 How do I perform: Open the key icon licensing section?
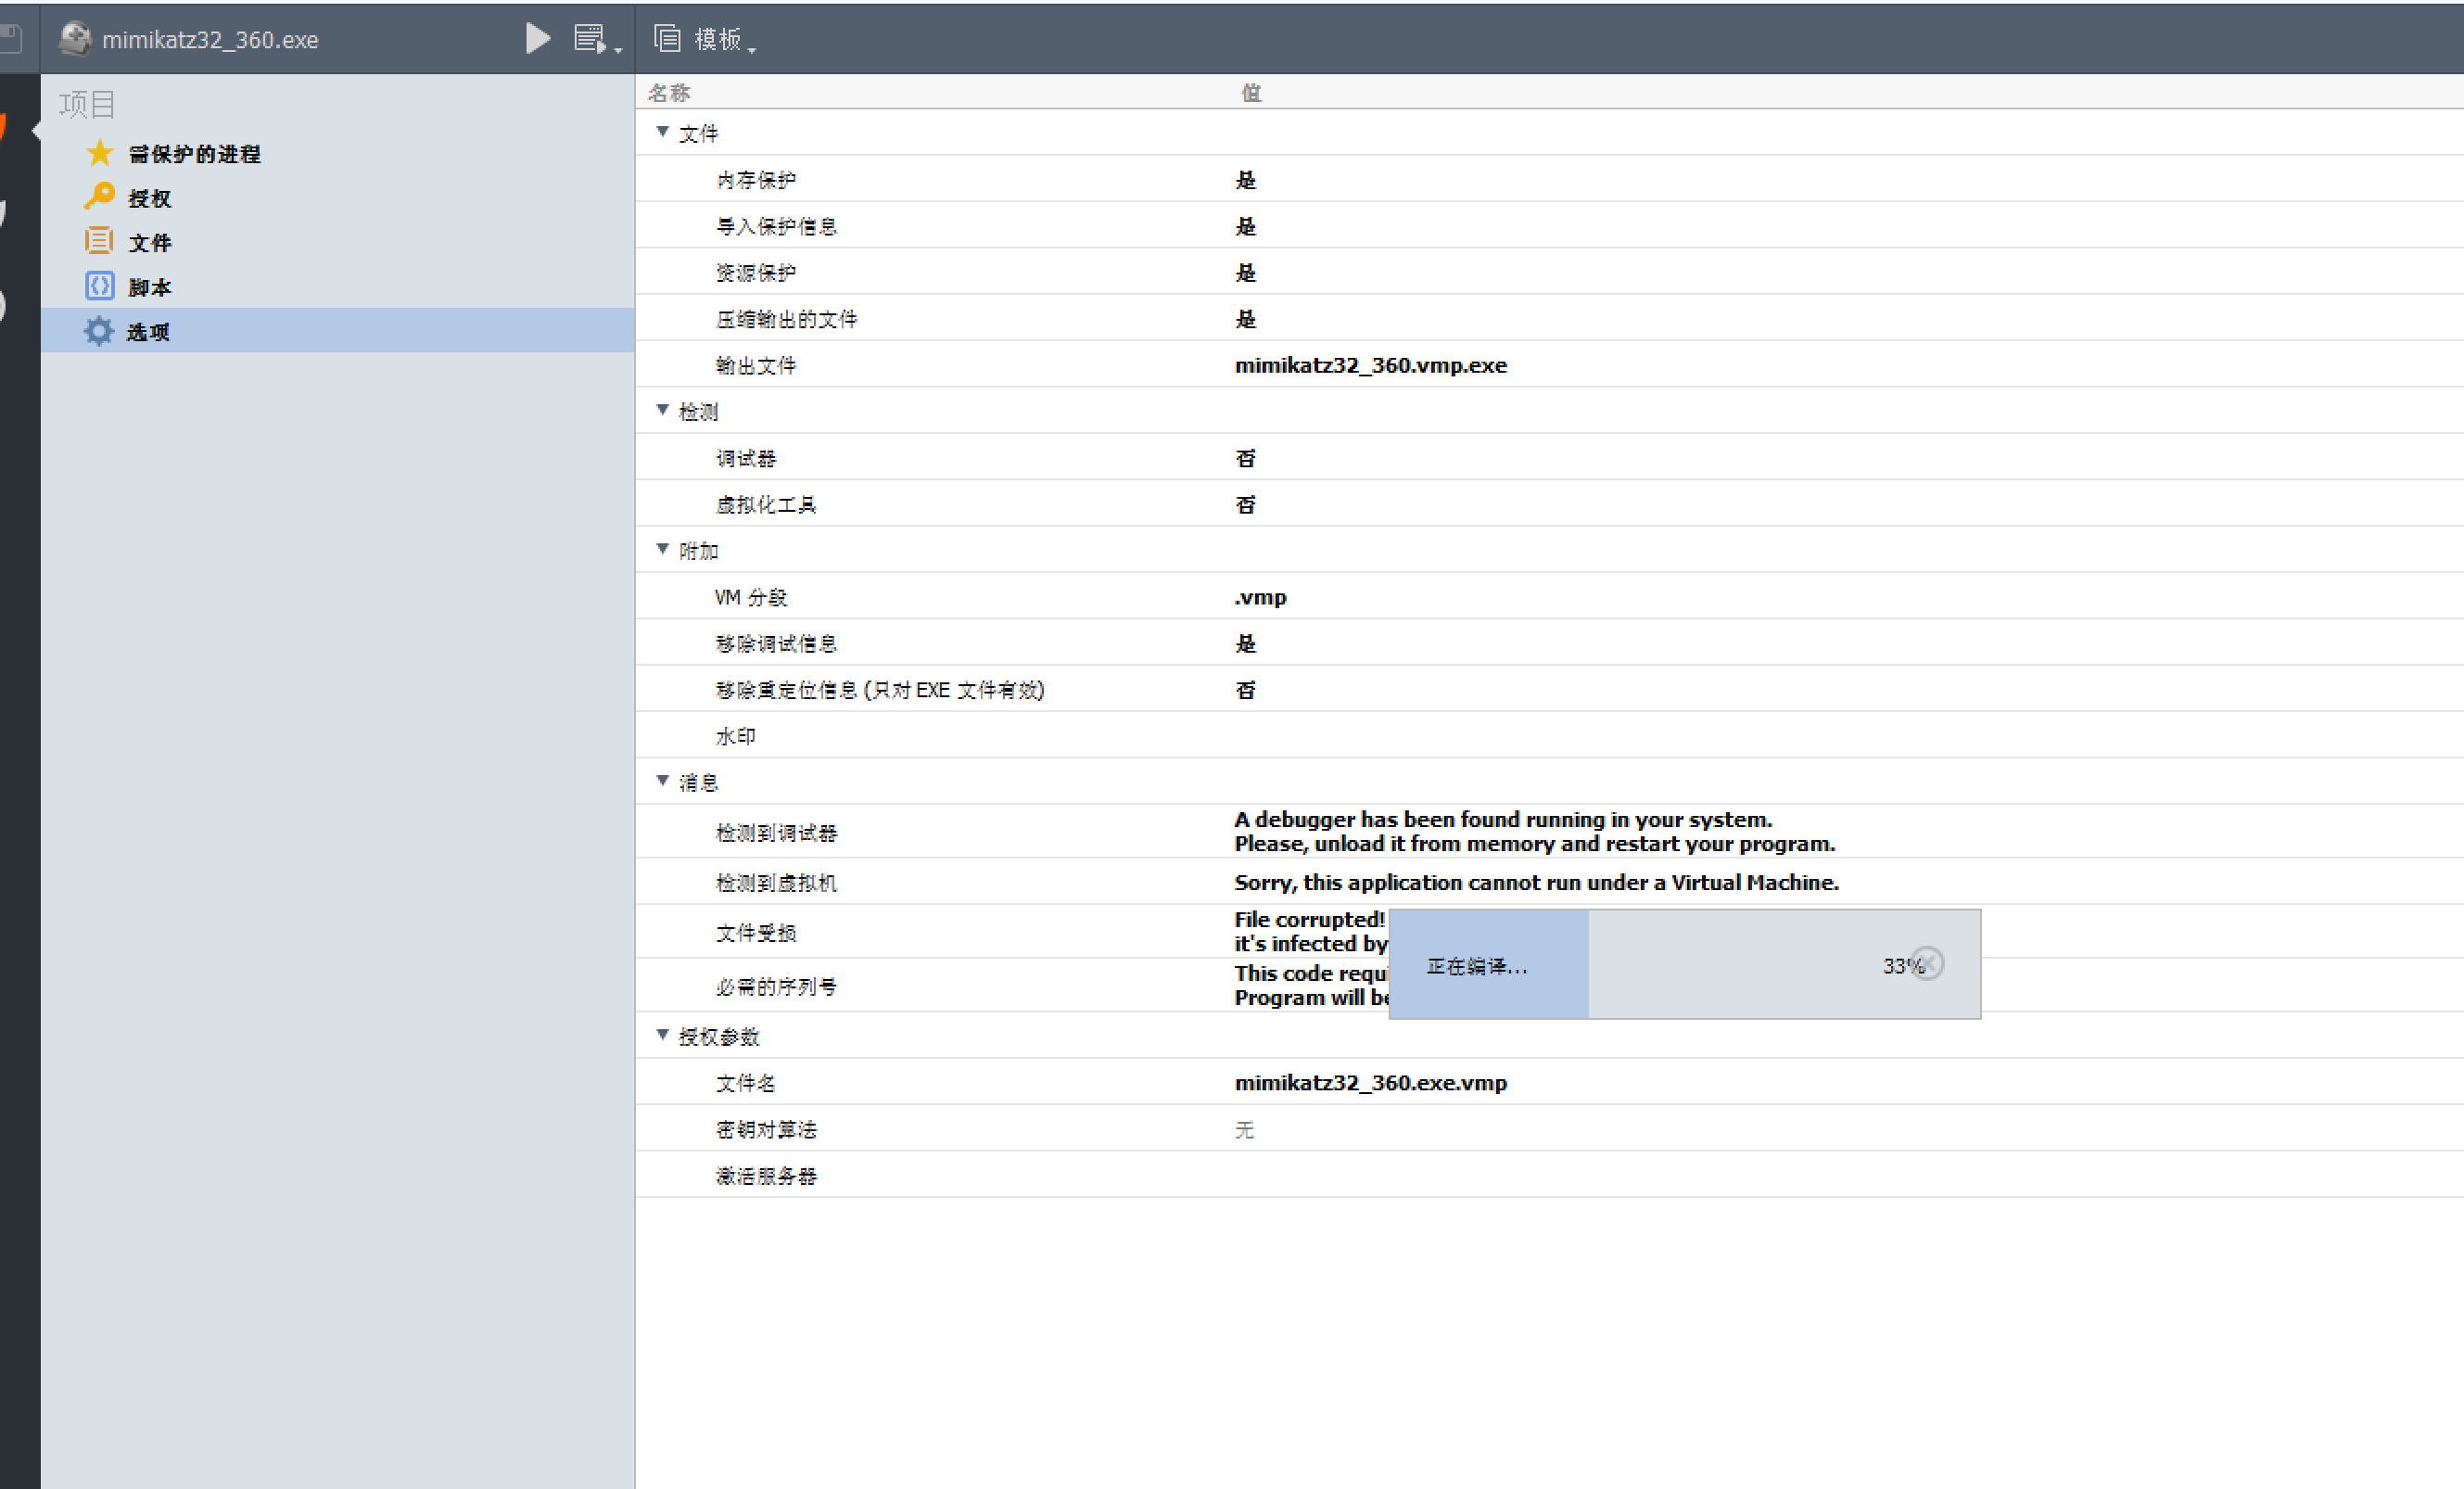[99, 197]
